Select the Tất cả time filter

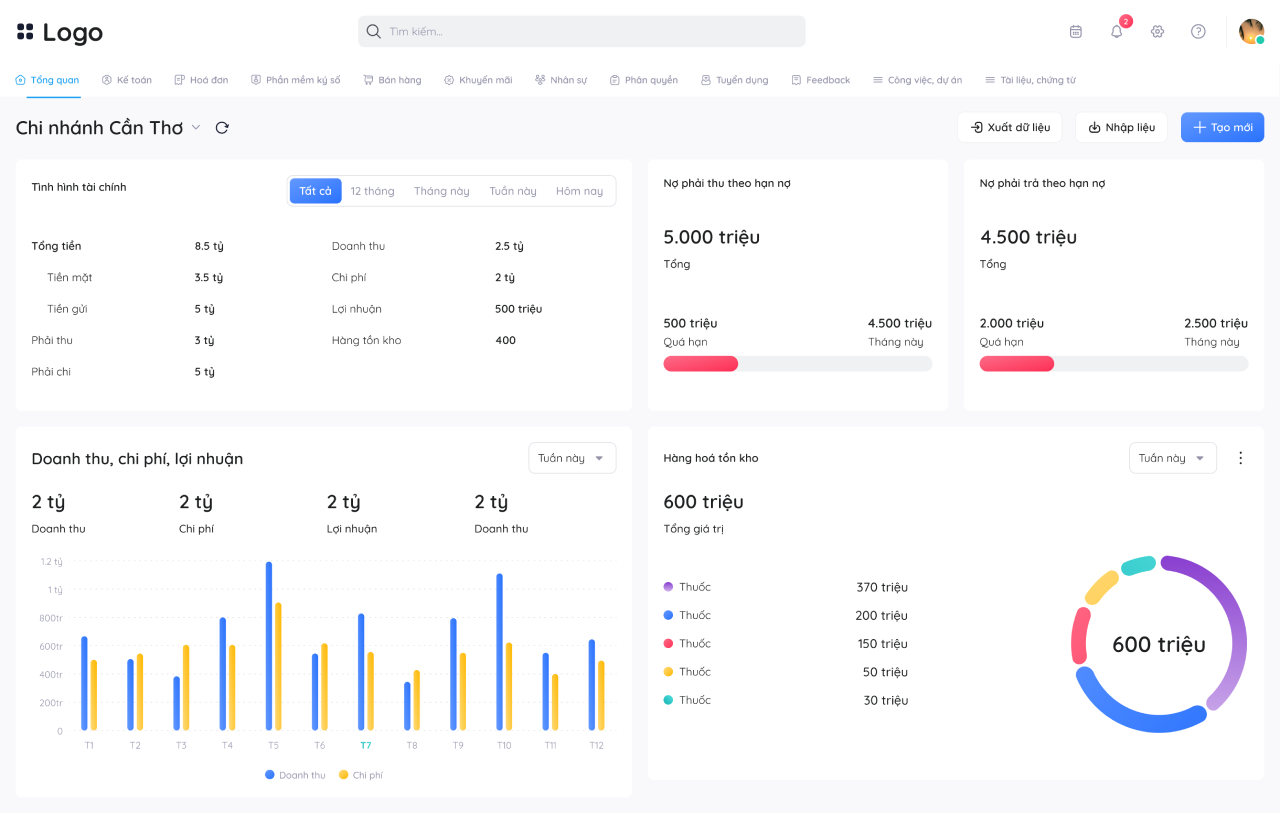315,191
